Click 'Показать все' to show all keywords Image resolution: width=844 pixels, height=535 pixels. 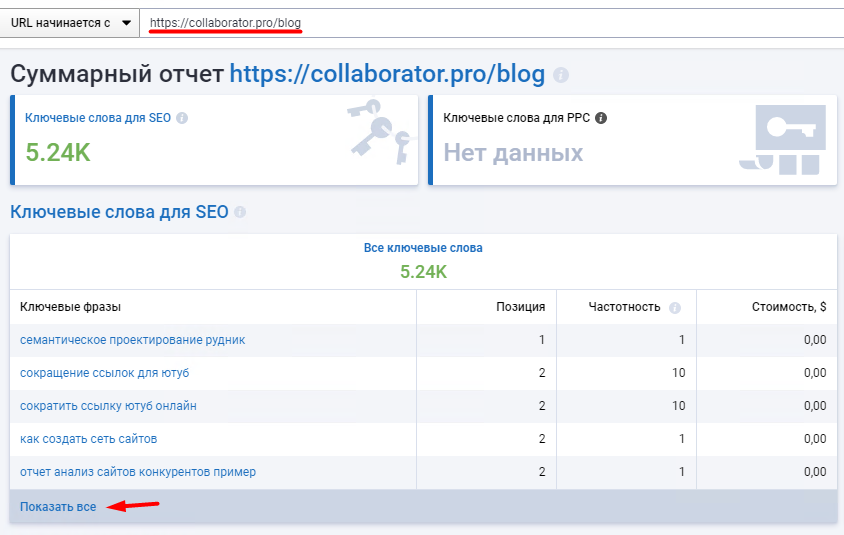click(58, 507)
